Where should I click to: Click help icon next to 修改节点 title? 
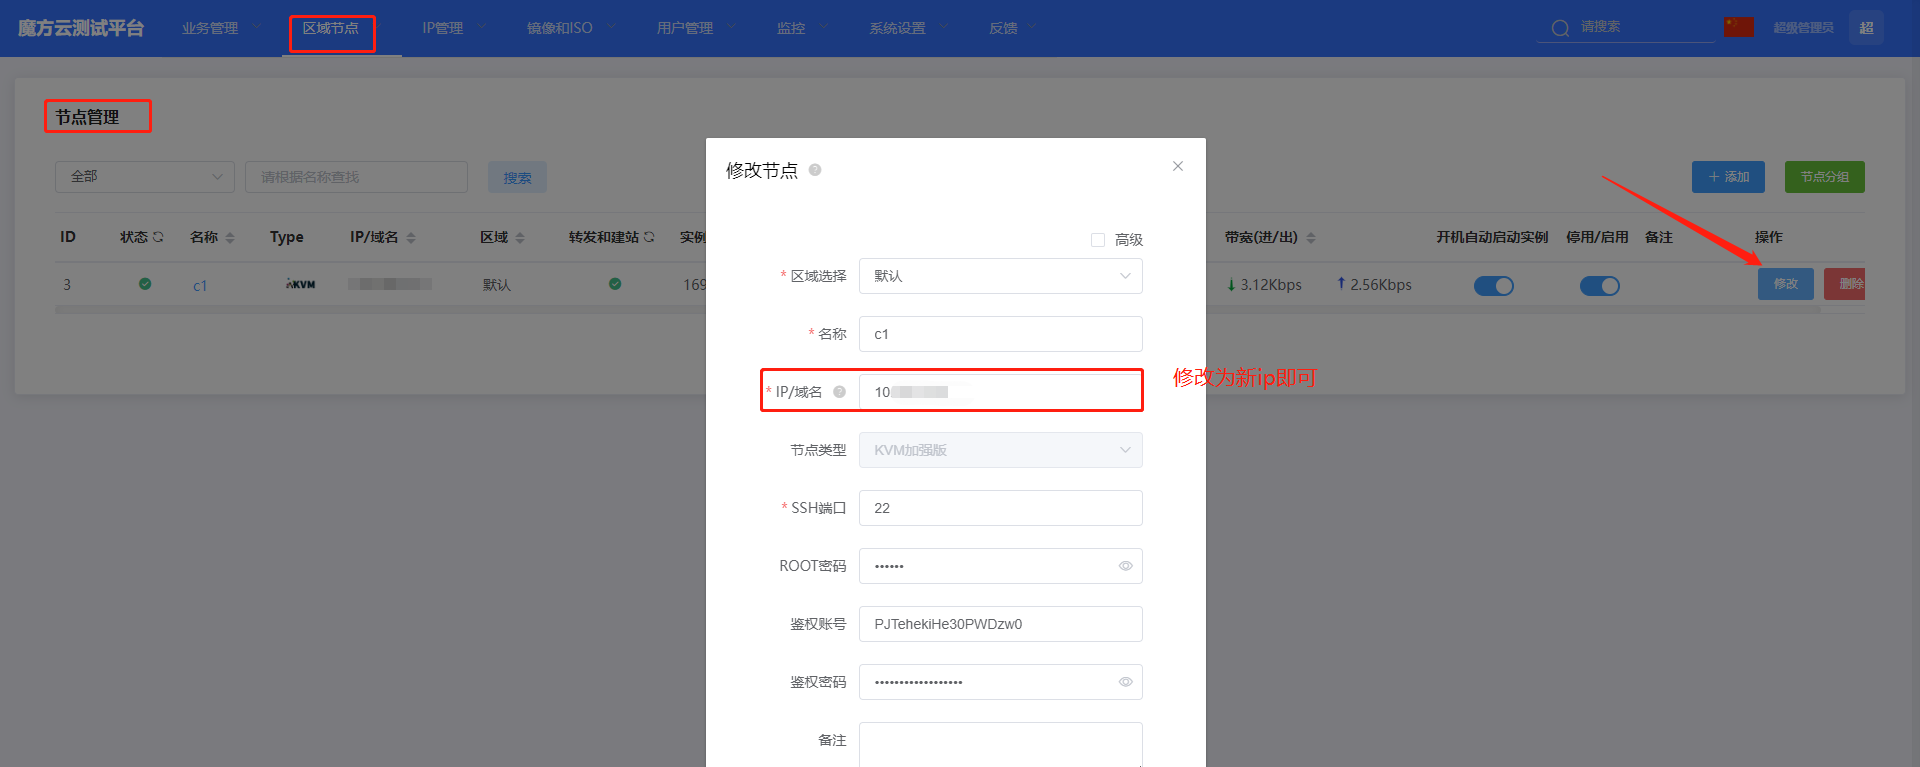click(x=815, y=170)
